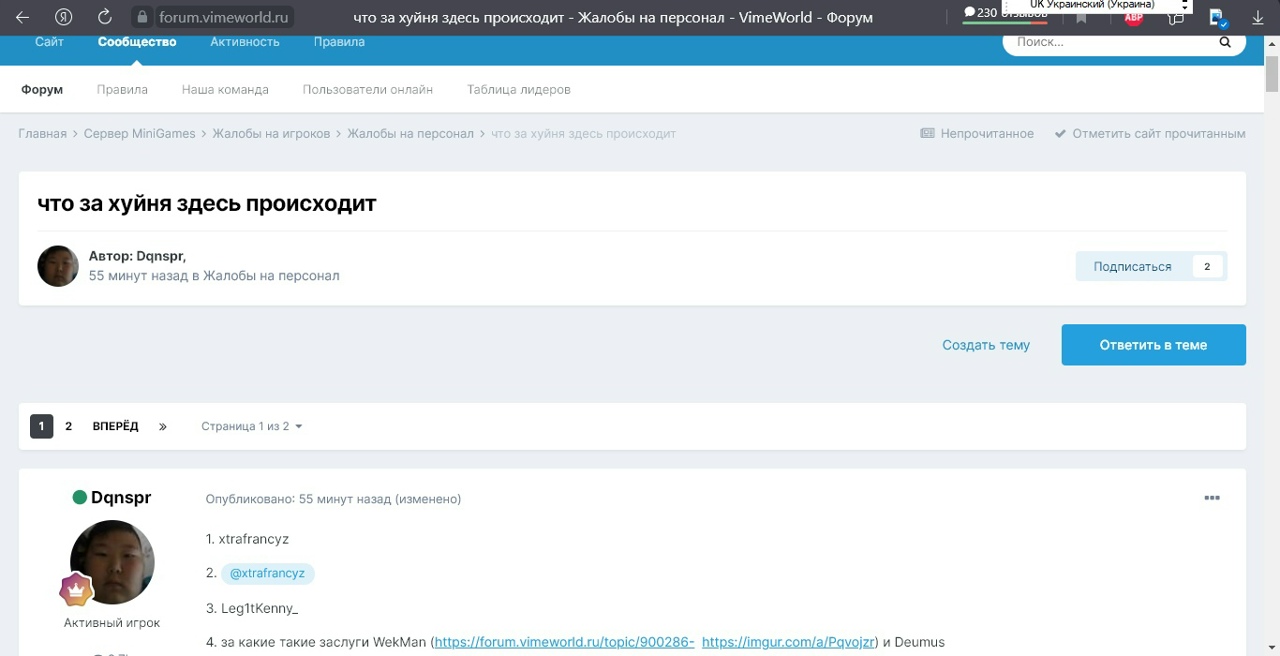Open the browser downloads icon

1257,18
